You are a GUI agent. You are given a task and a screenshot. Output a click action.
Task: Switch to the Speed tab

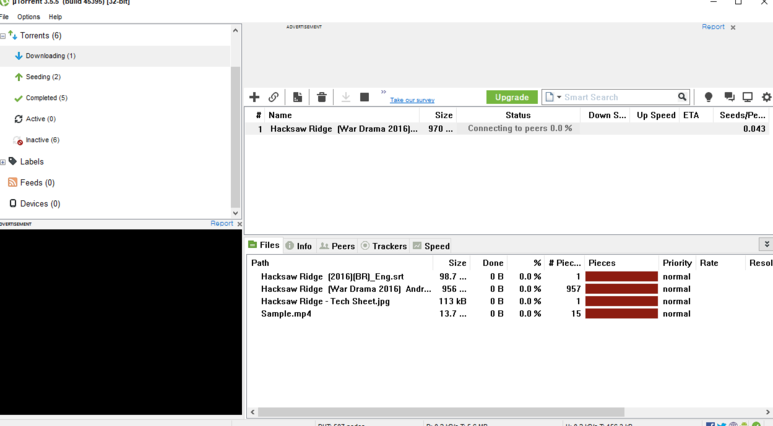tap(431, 246)
